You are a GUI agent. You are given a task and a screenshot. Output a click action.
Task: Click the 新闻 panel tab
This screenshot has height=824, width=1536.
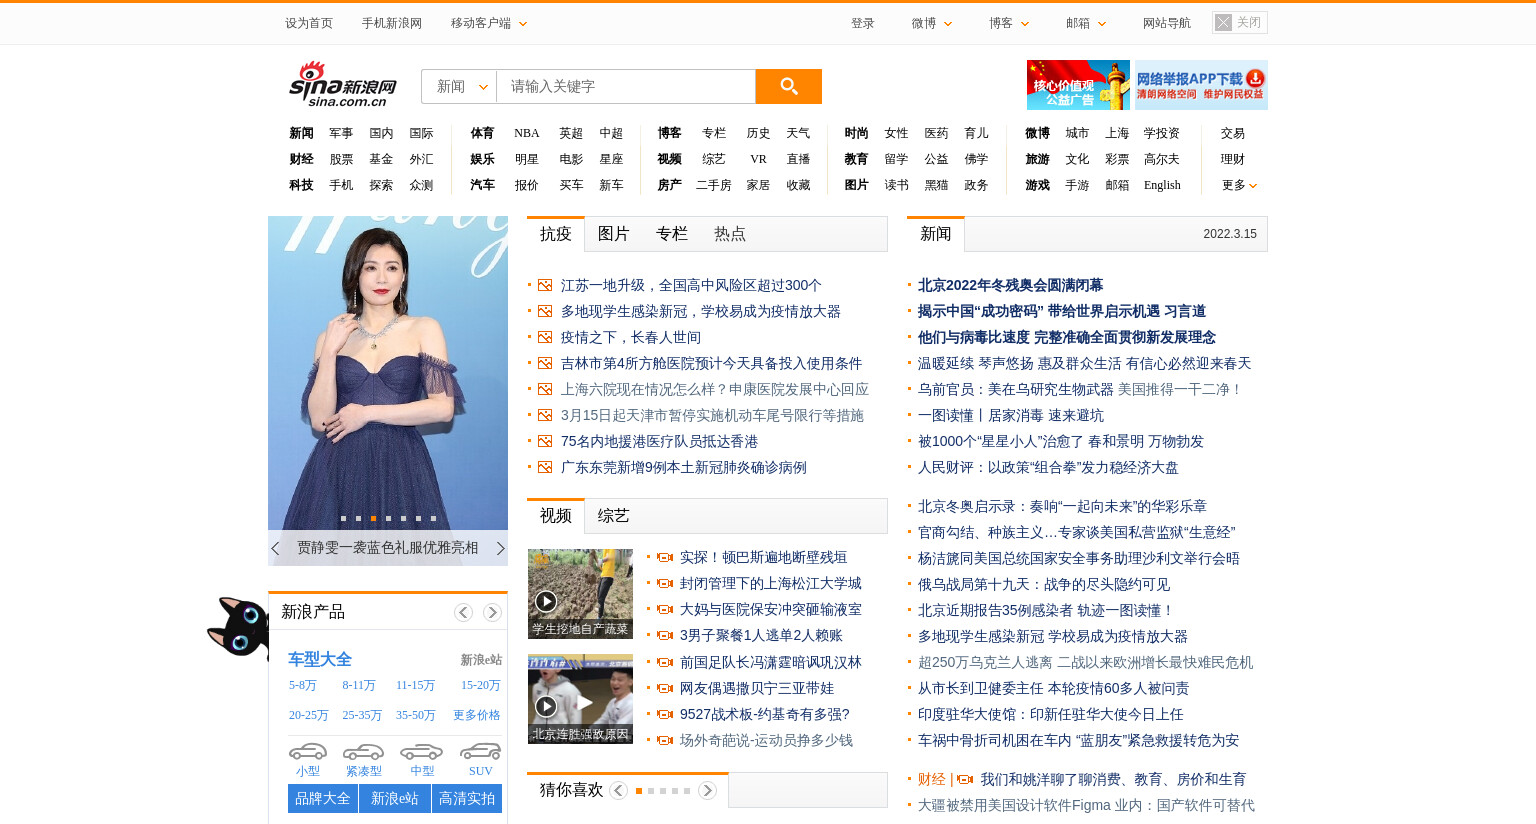(936, 234)
